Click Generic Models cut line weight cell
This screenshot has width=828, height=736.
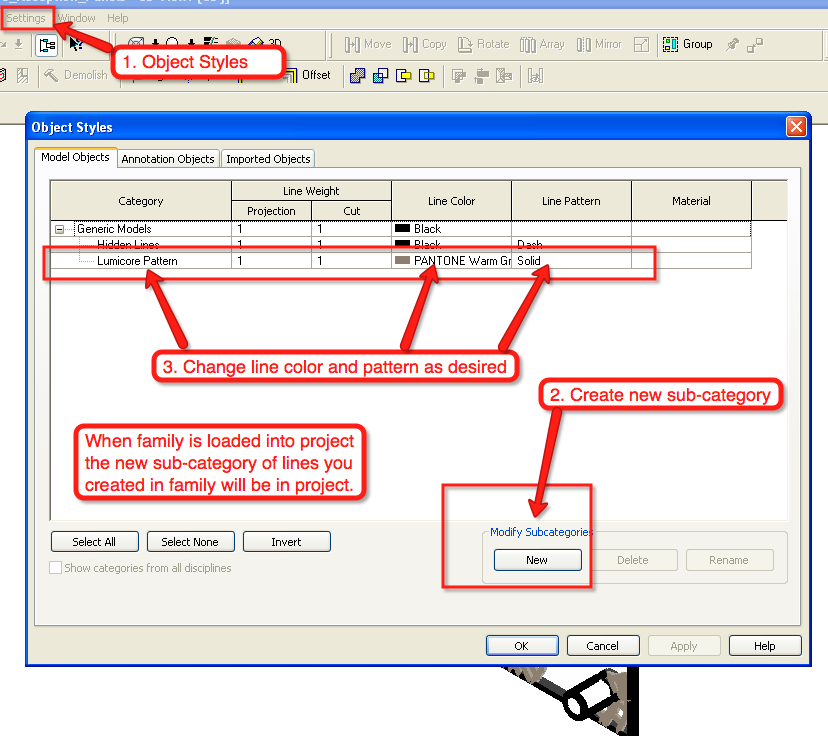pyautogui.click(x=352, y=229)
